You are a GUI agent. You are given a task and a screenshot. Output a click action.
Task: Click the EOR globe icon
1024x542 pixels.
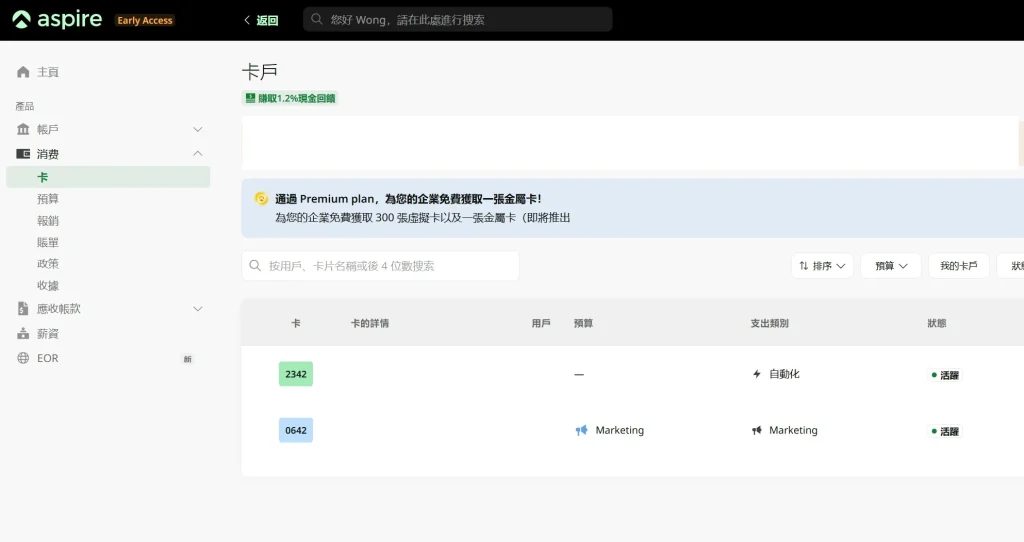tap(23, 358)
